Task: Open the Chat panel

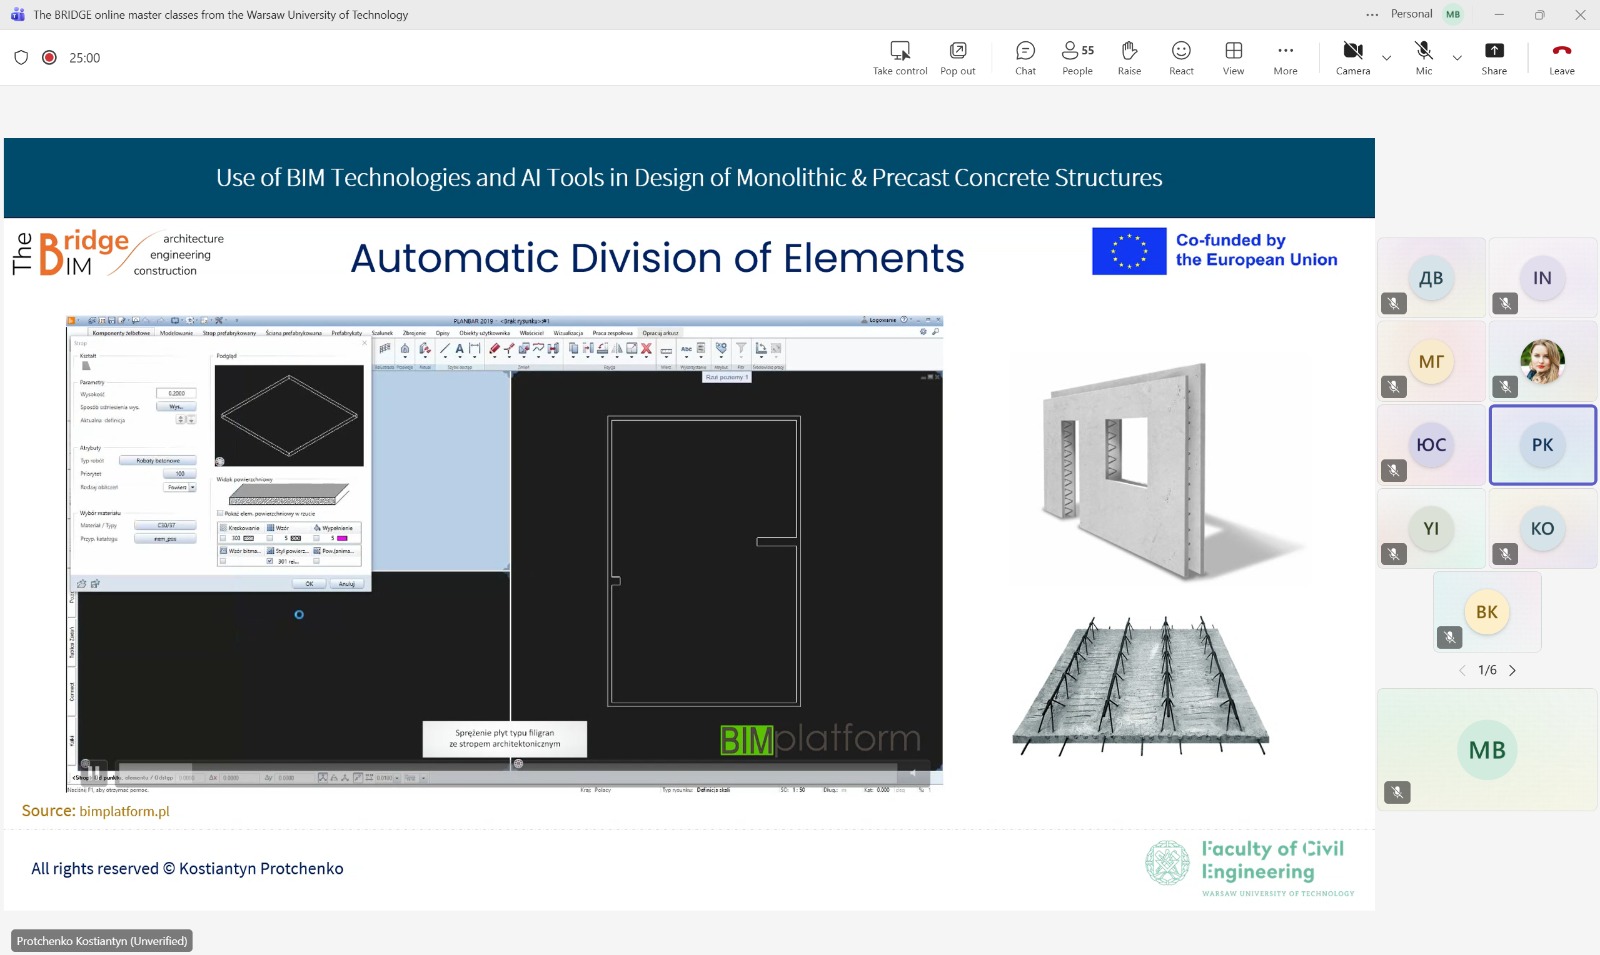Action: coord(1025,58)
